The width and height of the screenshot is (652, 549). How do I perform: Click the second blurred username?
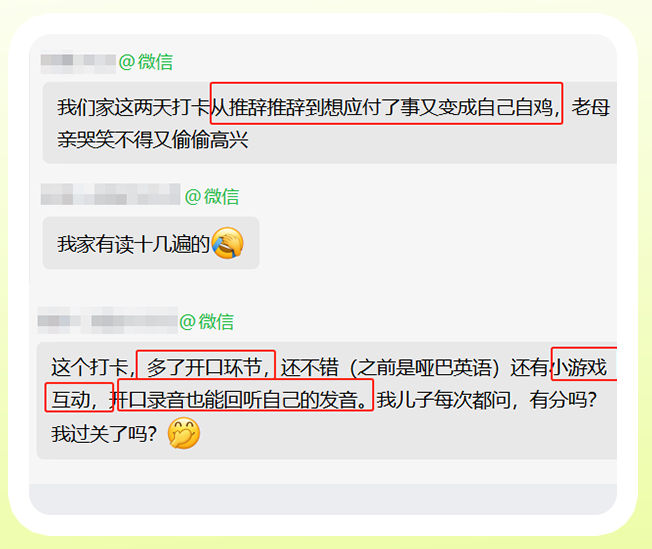coord(110,194)
